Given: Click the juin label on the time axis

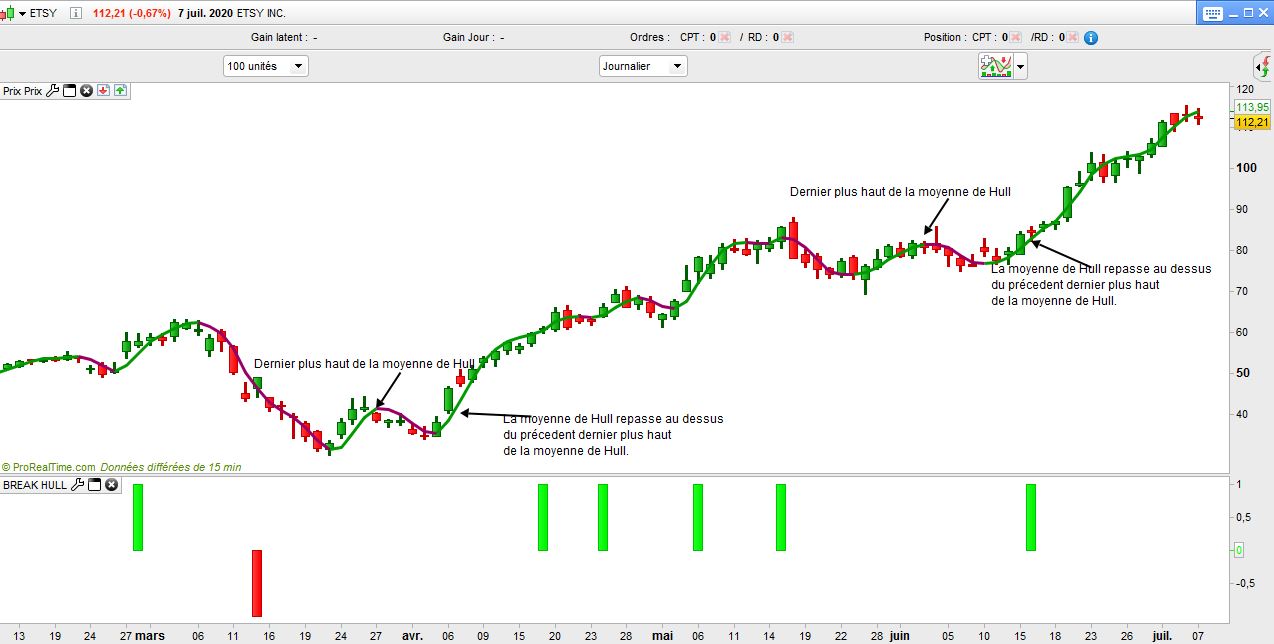Looking at the screenshot, I should click(x=900, y=635).
